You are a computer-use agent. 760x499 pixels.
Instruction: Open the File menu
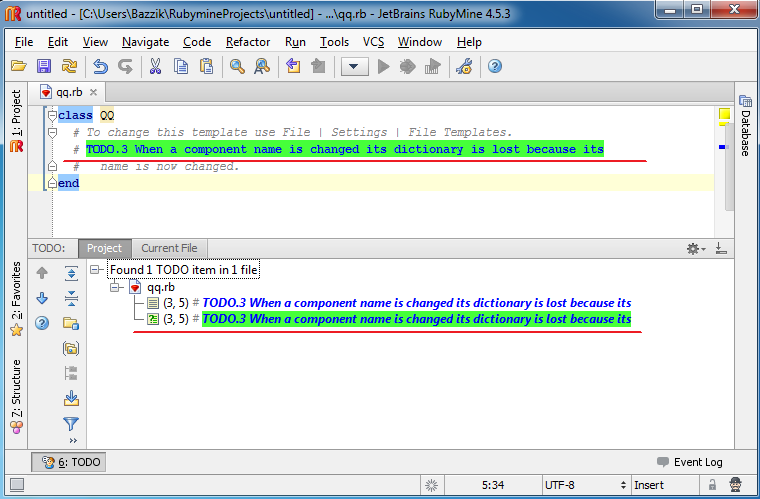tap(24, 42)
